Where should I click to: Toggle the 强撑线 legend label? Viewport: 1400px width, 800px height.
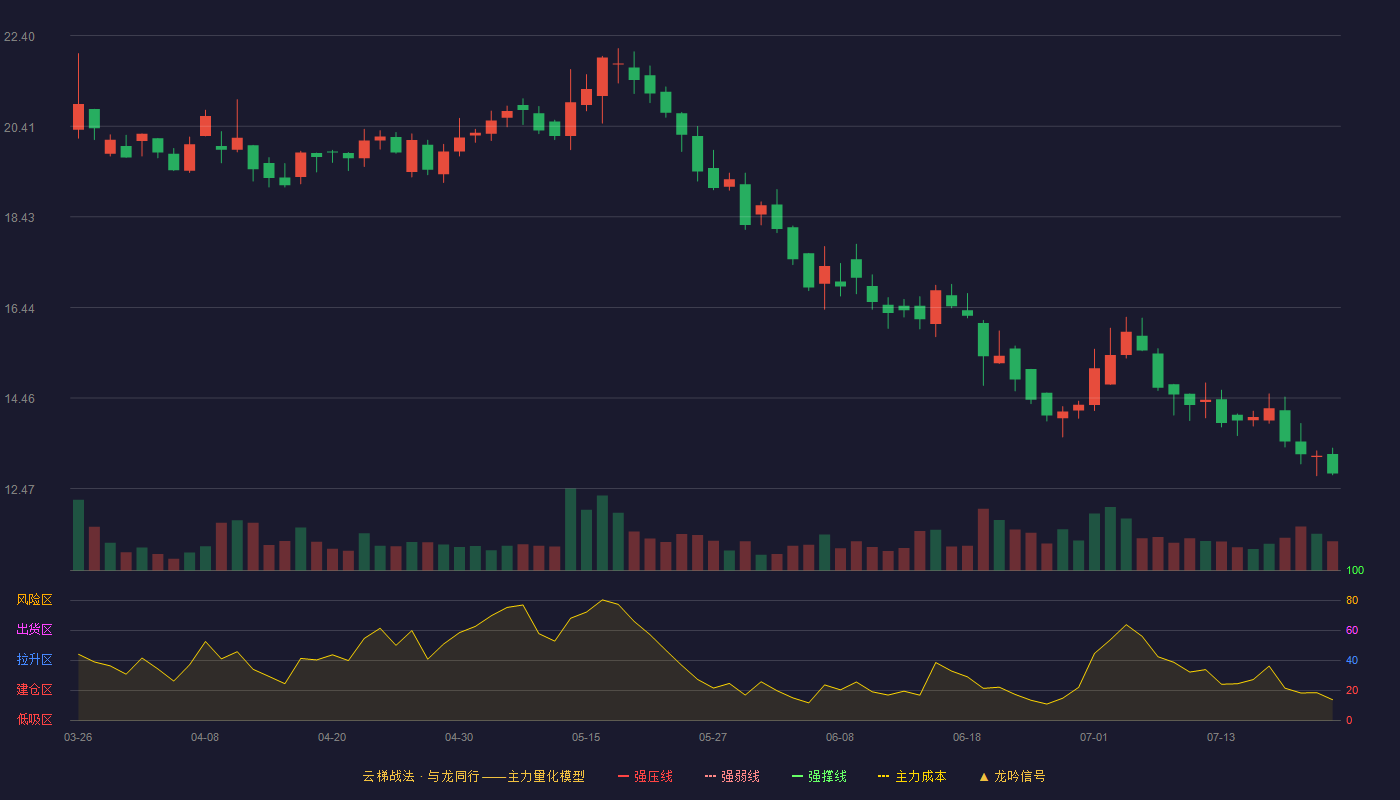[x=828, y=776]
